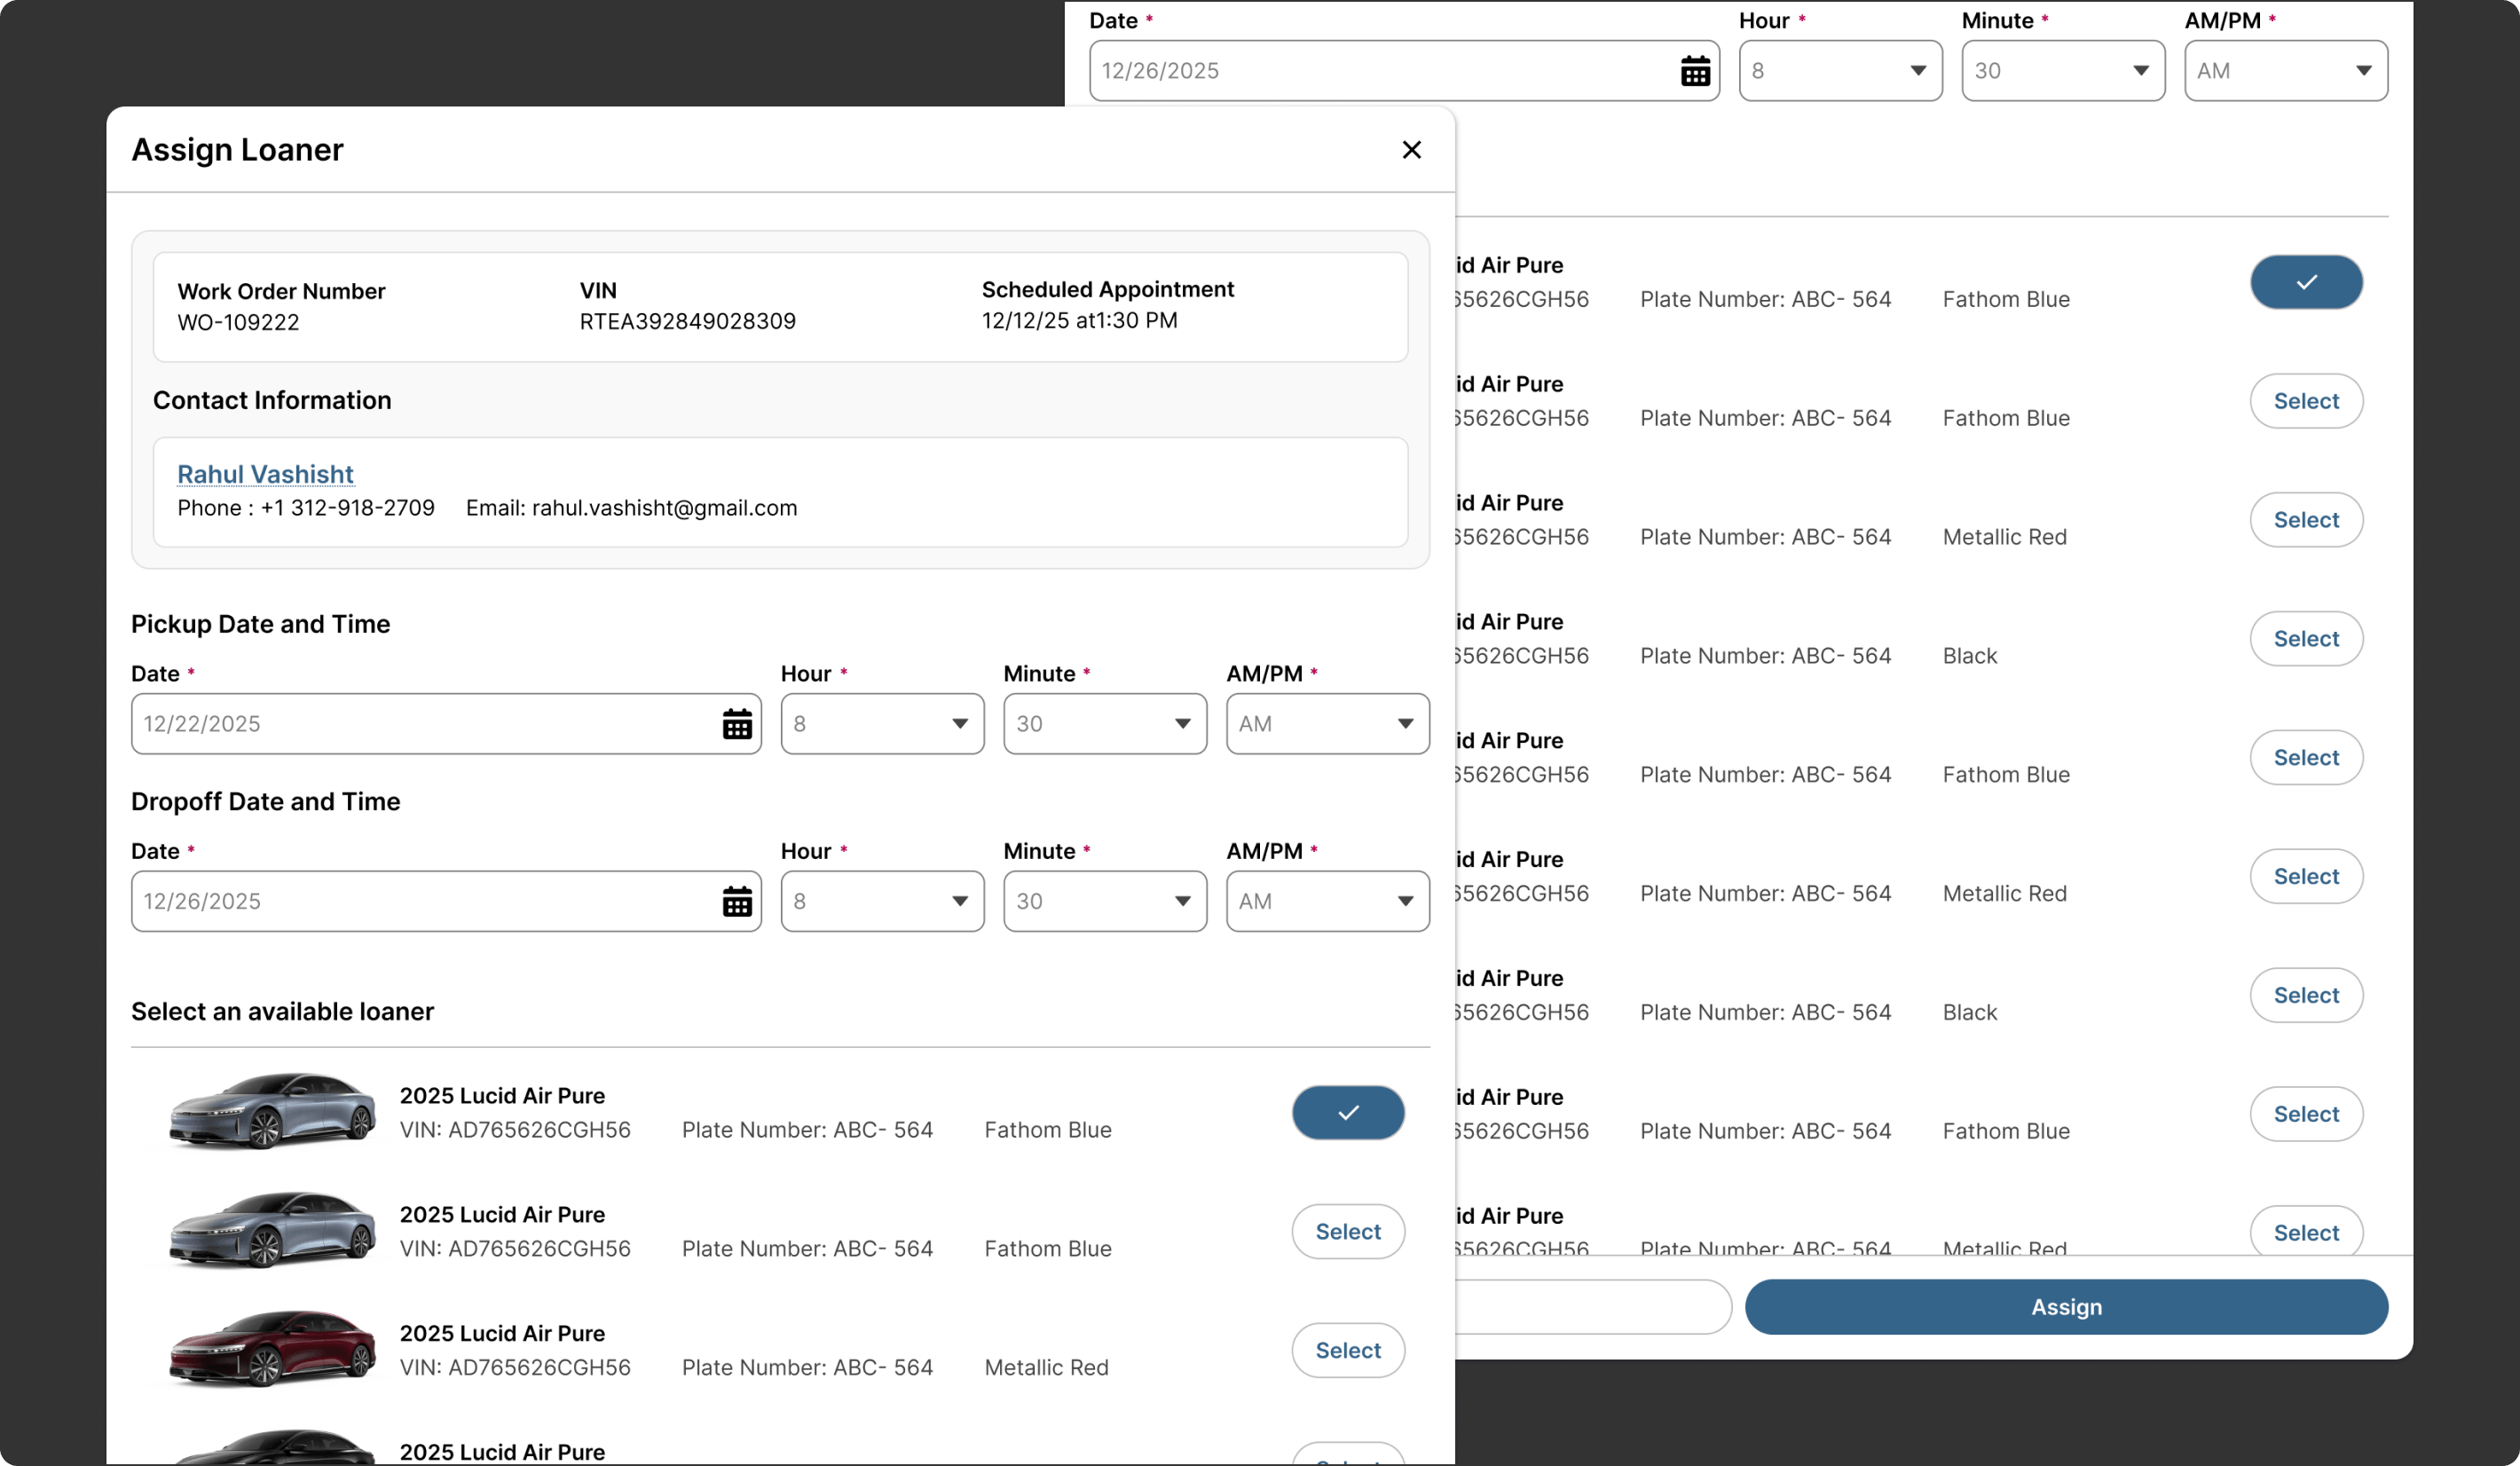Click calendar icon in background date field
The height and width of the screenshot is (1466, 2520).
(1695, 71)
